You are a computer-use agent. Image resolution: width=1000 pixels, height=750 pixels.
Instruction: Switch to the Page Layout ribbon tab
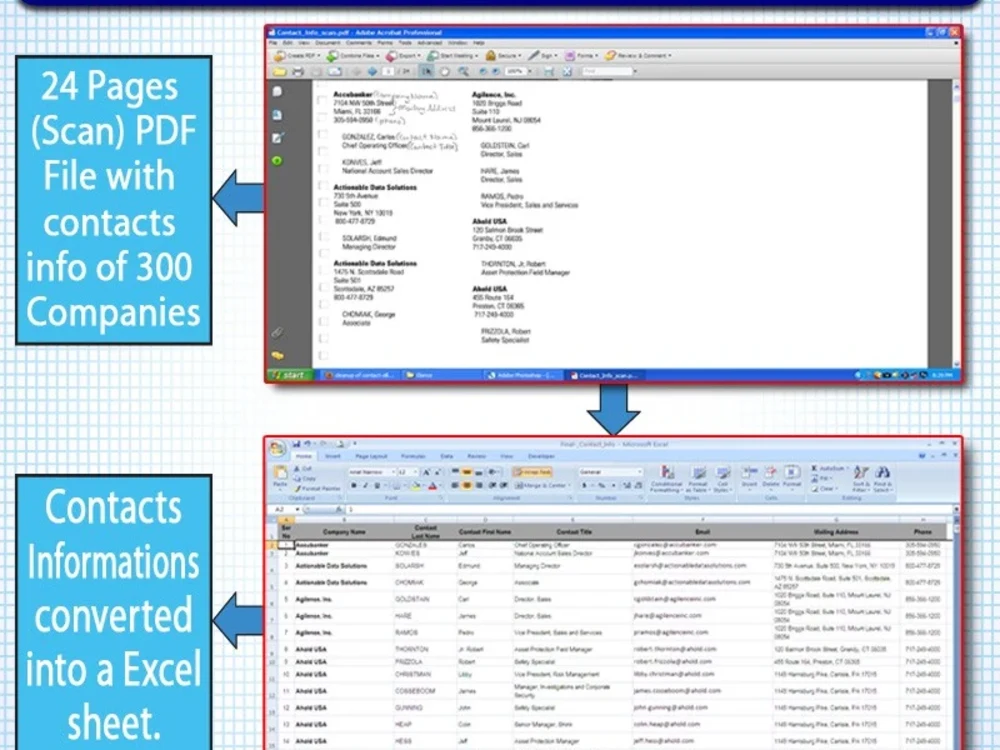(x=371, y=457)
